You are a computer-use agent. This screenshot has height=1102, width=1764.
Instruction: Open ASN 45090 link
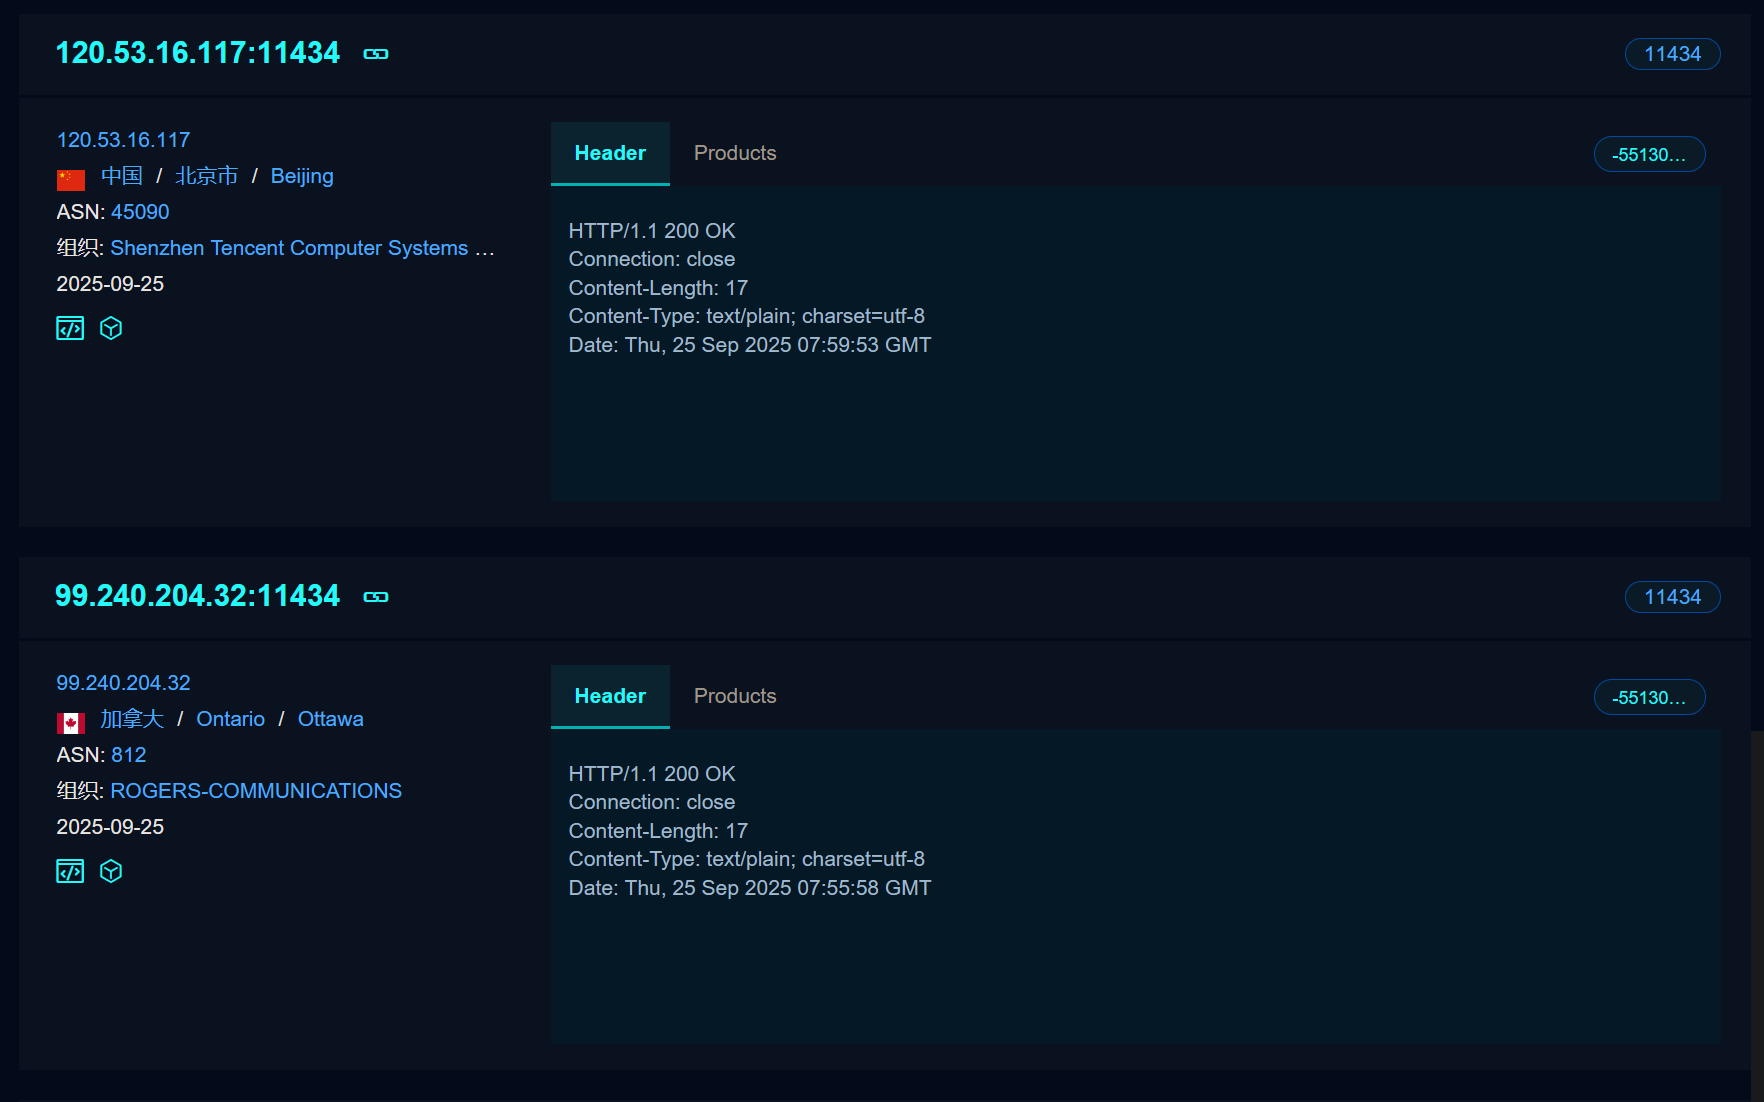point(140,212)
